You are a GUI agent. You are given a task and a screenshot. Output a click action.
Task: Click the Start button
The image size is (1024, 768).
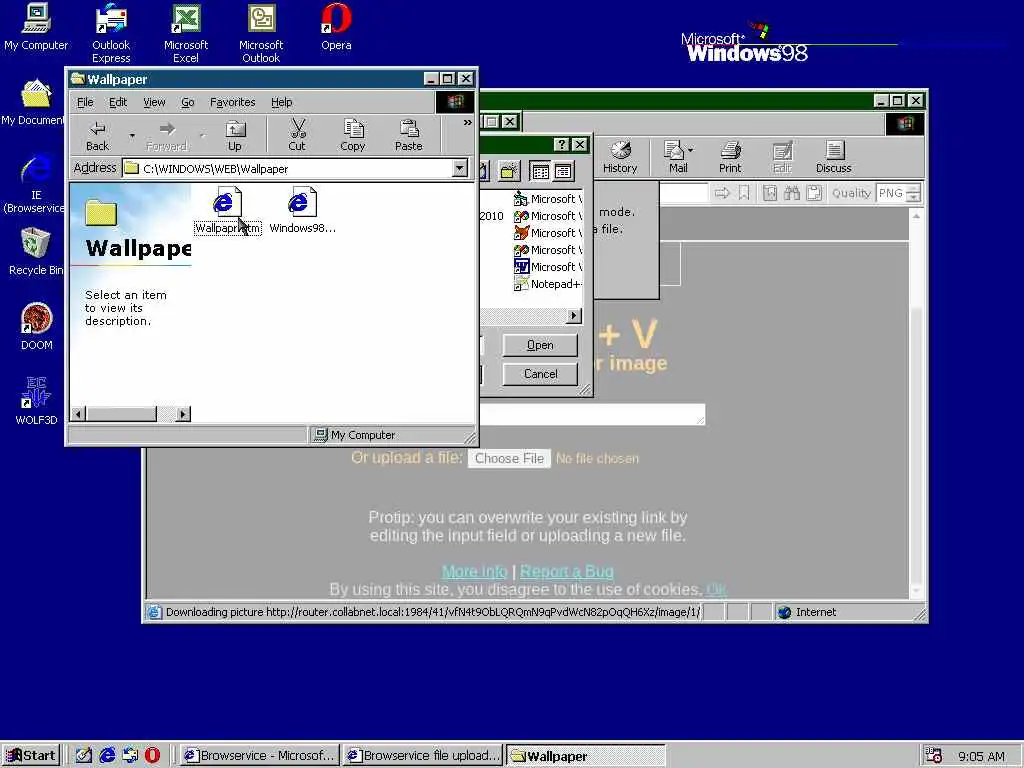tap(31, 756)
